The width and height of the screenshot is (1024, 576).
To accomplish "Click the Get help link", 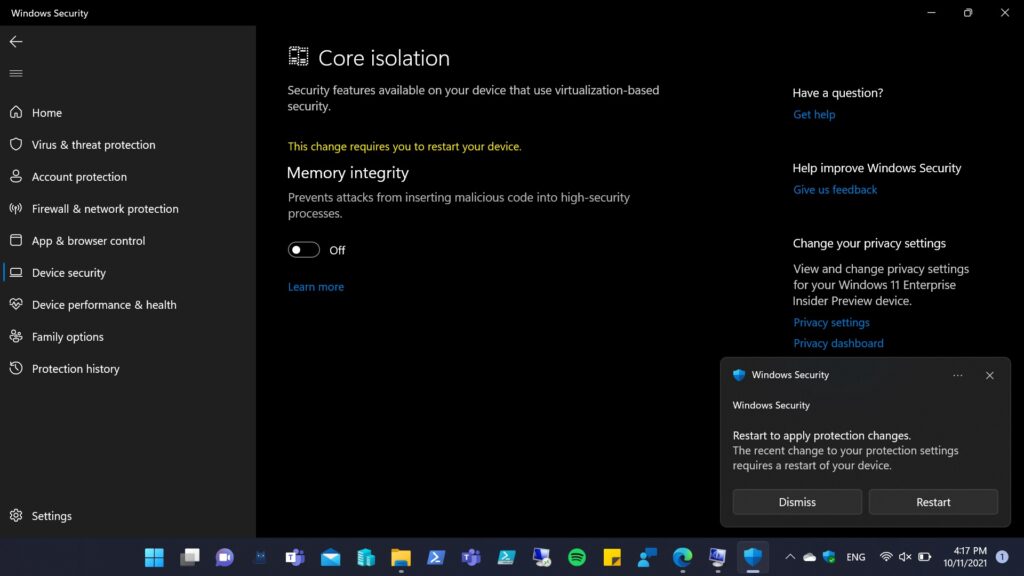I will tap(814, 115).
